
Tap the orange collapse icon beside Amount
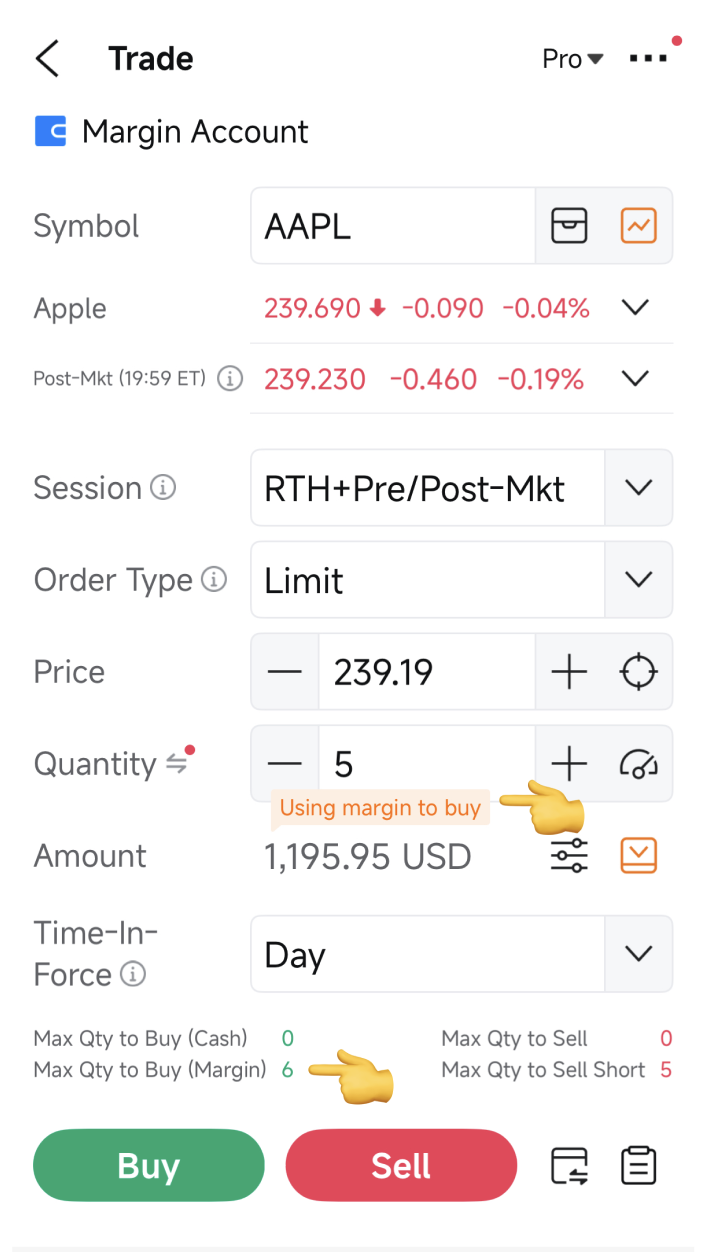pyautogui.click(x=638, y=855)
